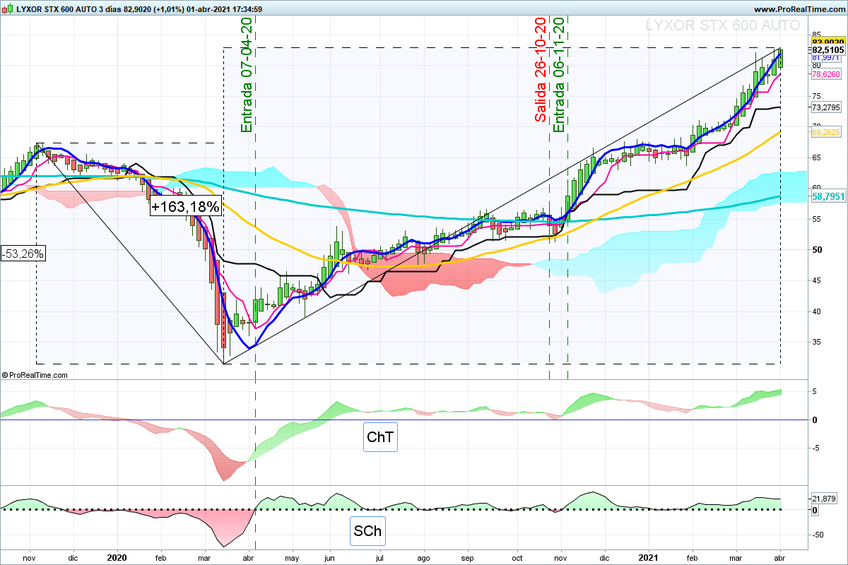Click the 21,879 SCh value tag
848x565 pixels.
(x=824, y=498)
